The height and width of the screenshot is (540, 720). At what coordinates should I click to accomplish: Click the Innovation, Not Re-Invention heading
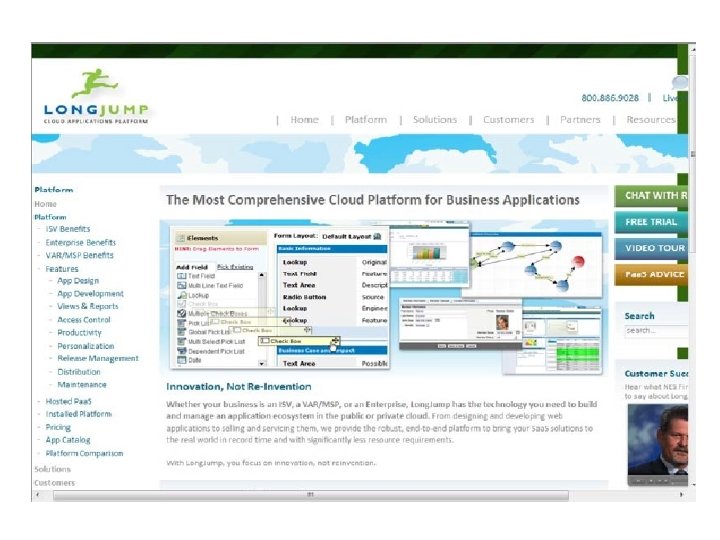pos(239,387)
